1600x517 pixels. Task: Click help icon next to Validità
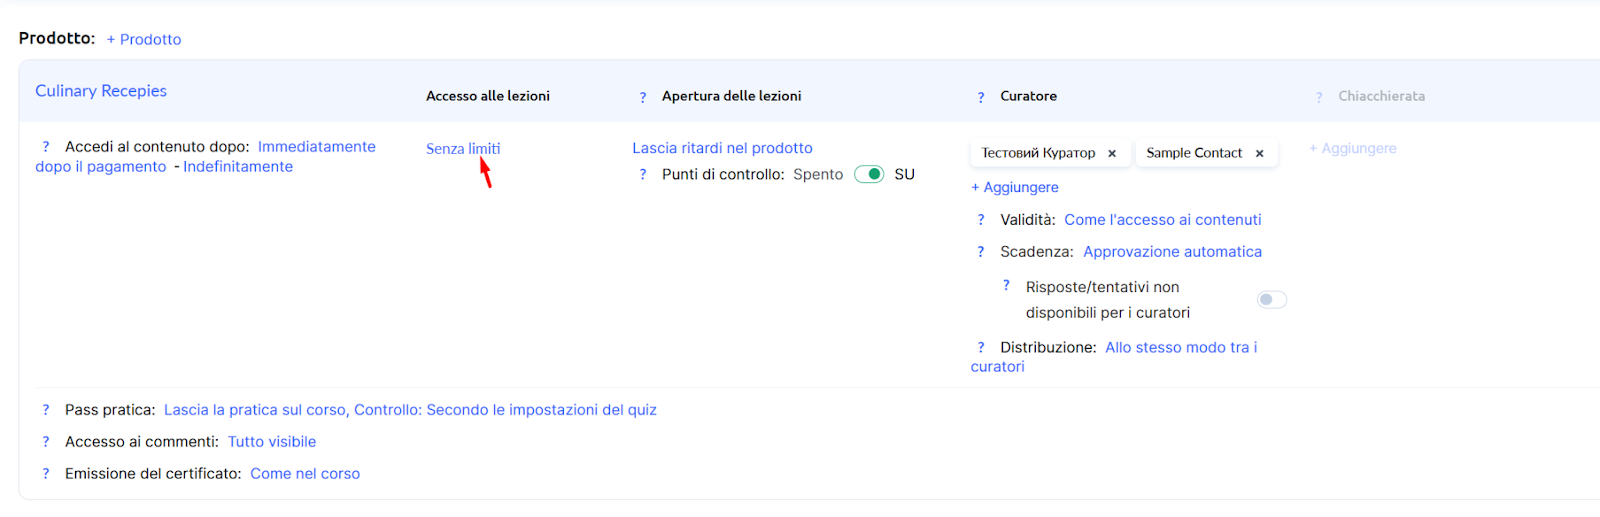point(981,220)
